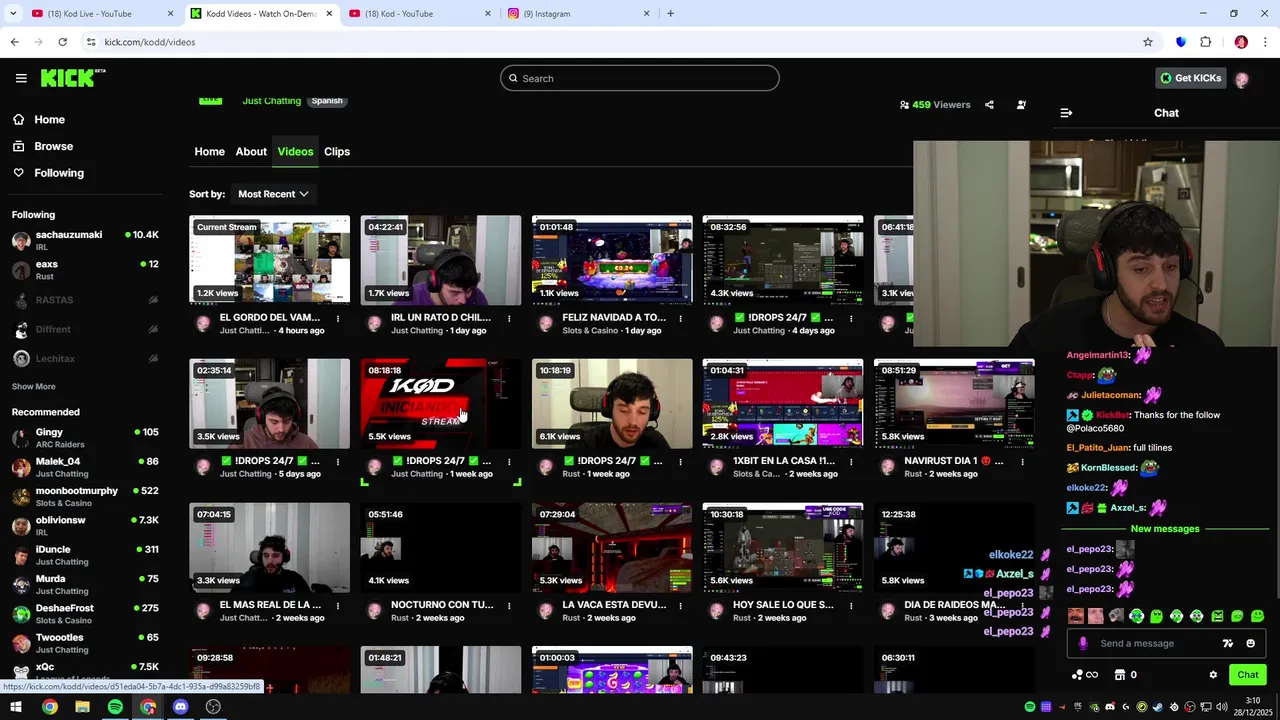Open options menu for NOCTURNO CON TU video

pos(509,606)
